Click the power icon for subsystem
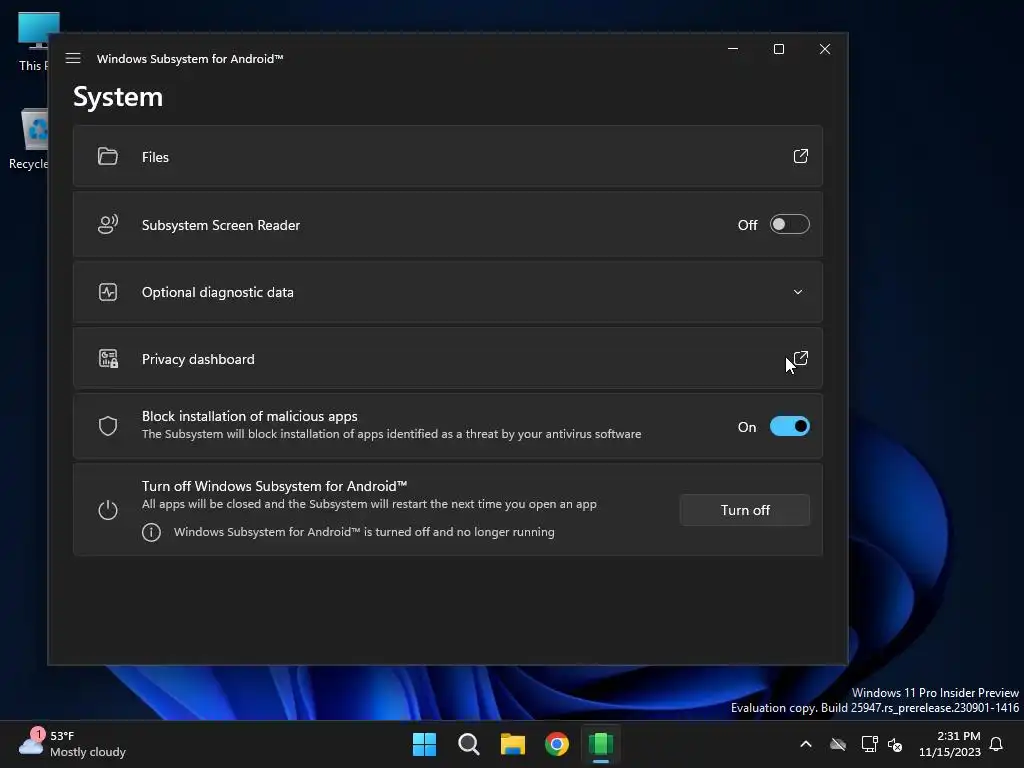Image resolution: width=1024 pixels, height=768 pixels. coord(108,509)
